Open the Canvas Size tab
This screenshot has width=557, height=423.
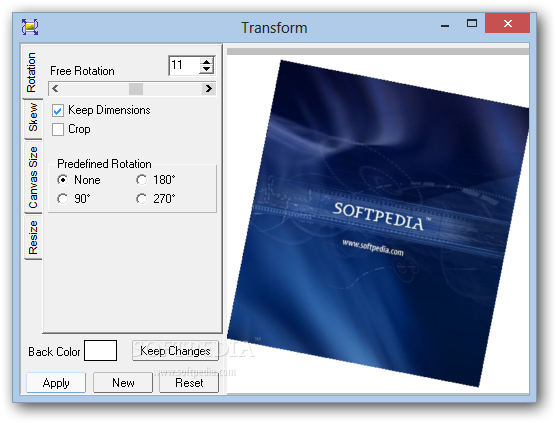[33, 177]
